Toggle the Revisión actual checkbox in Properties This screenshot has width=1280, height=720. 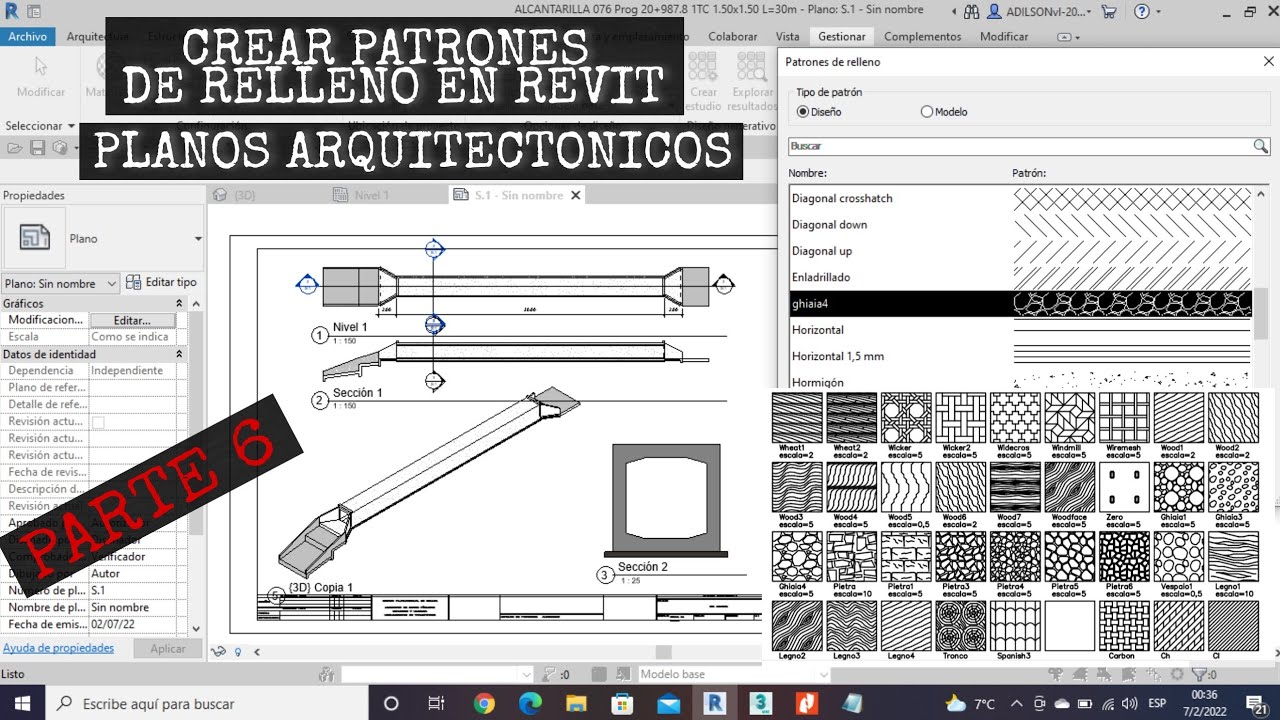[98, 422]
